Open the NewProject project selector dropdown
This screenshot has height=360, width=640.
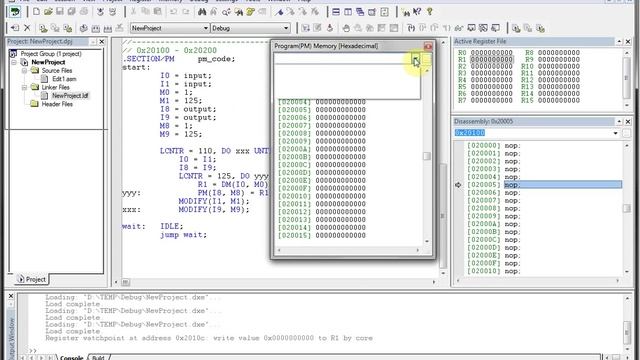pos(205,28)
